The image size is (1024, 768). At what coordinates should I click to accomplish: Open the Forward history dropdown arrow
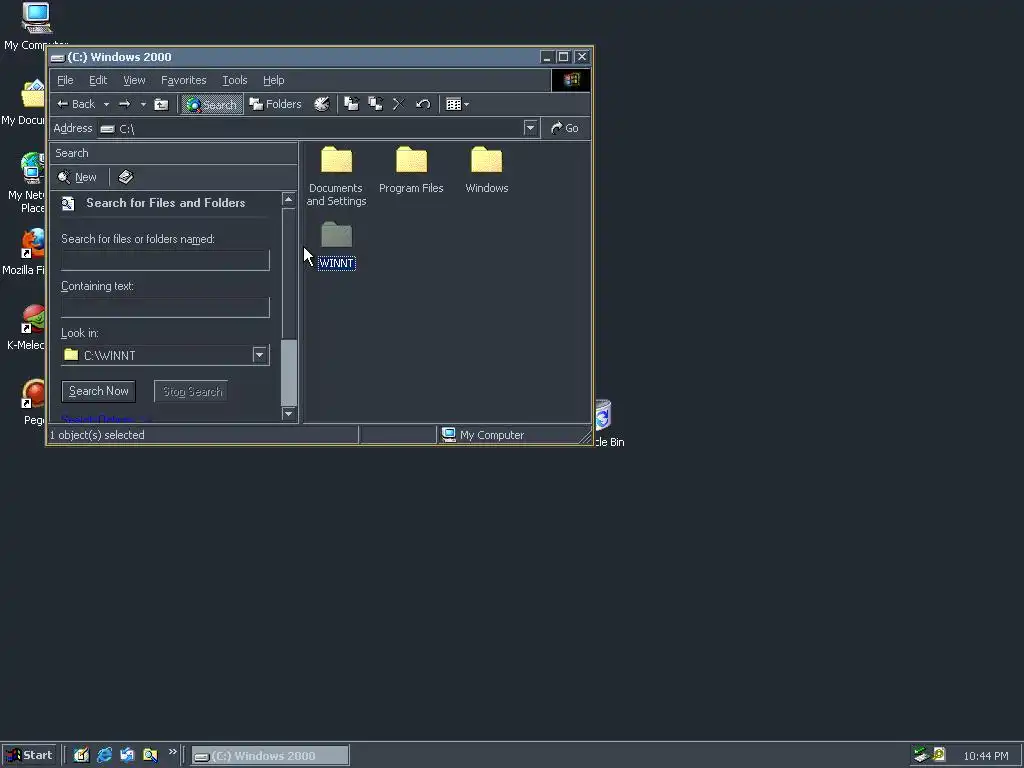click(143, 104)
